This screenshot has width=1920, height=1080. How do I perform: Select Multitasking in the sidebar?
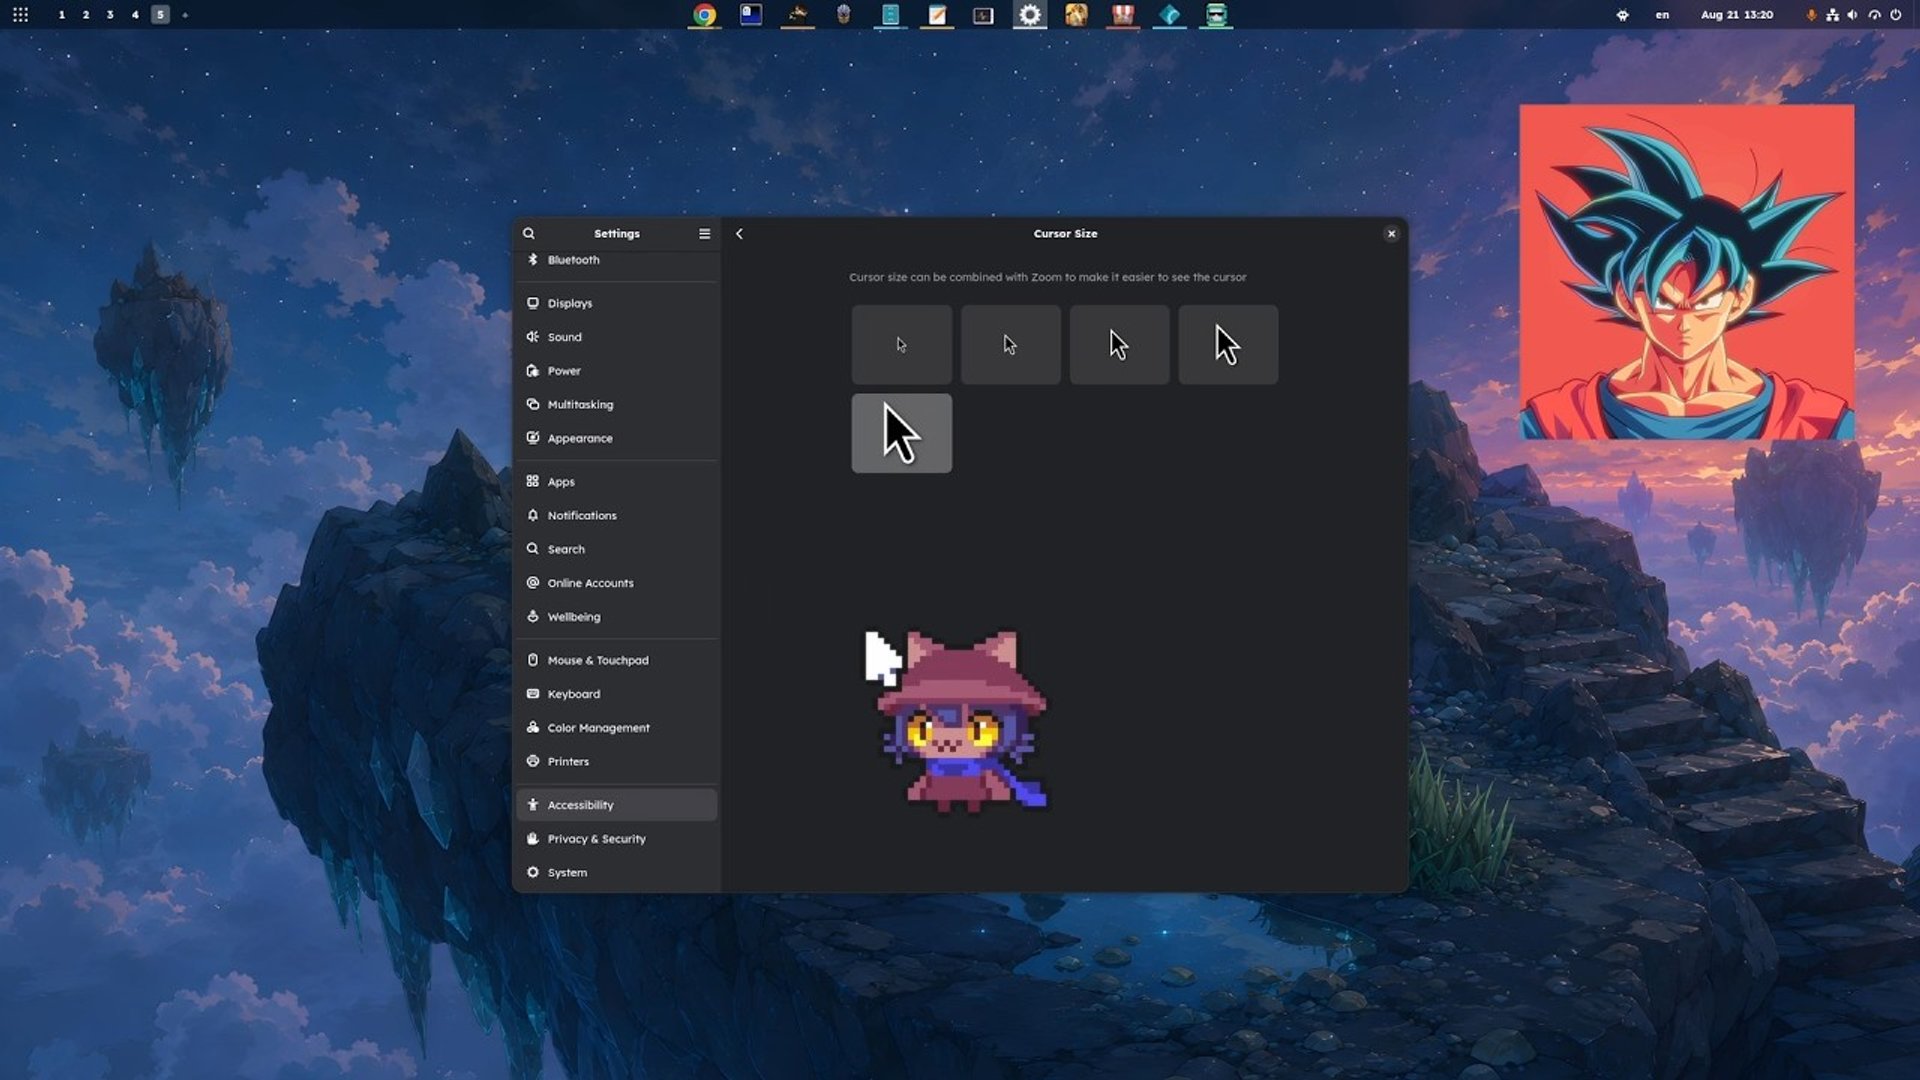tap(617, 405)
